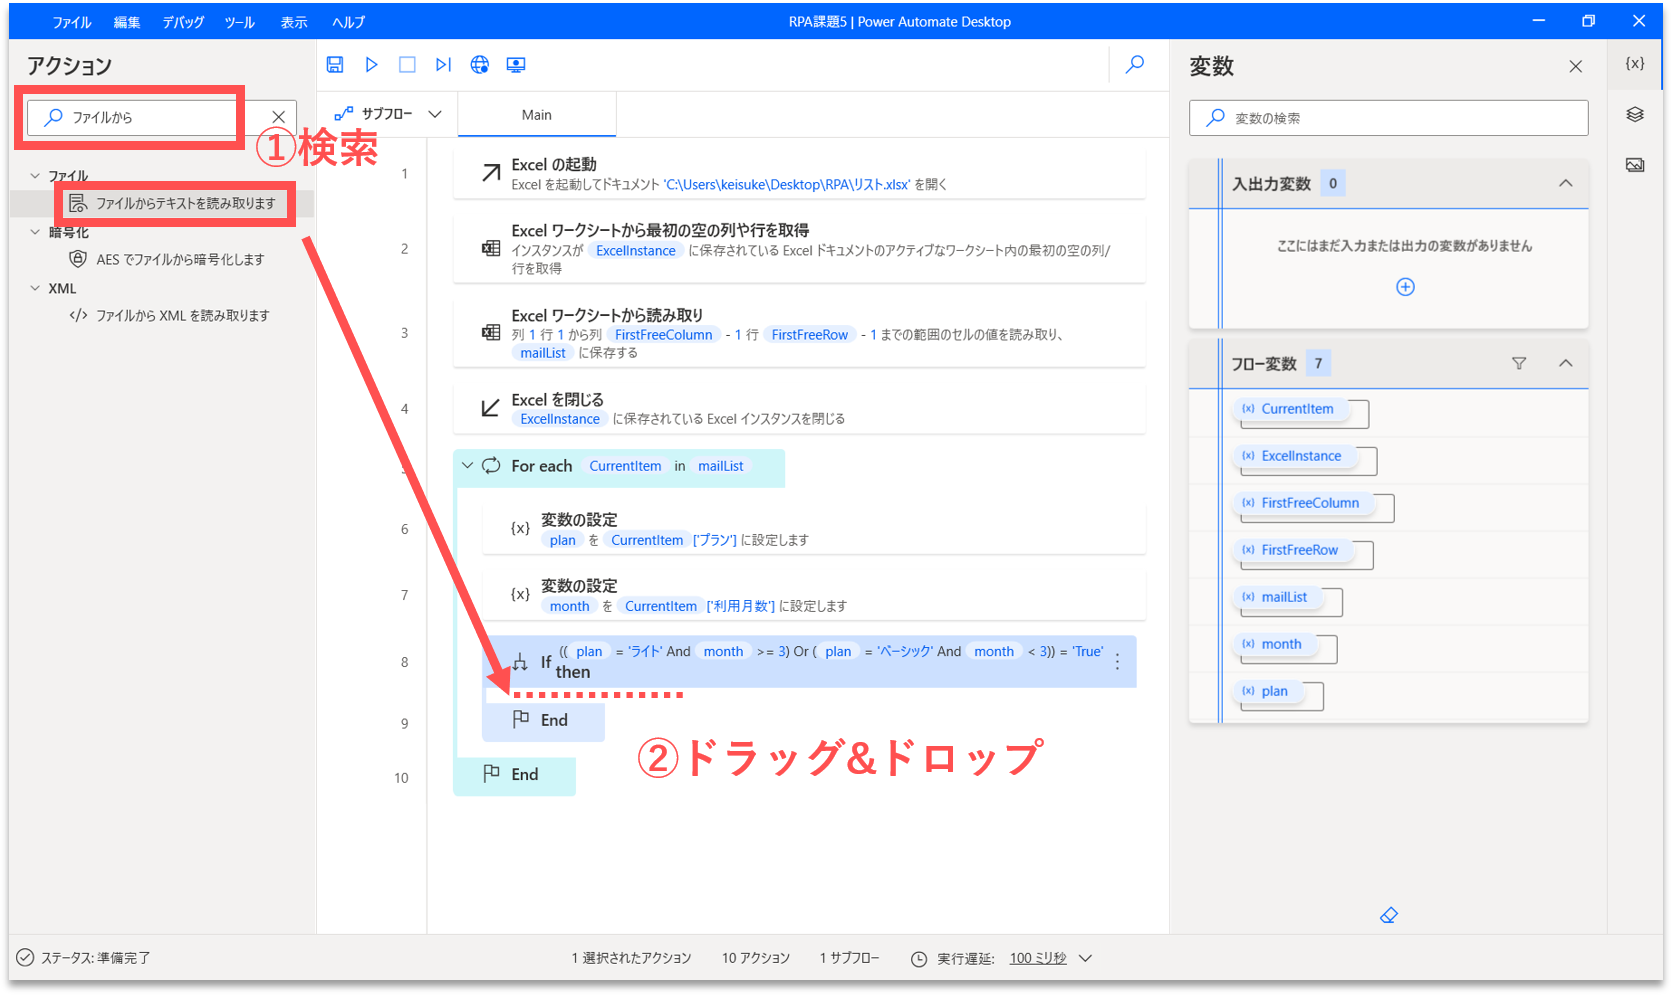
Task: Add new input/output variable plus button
Action: pos(1405,287)
